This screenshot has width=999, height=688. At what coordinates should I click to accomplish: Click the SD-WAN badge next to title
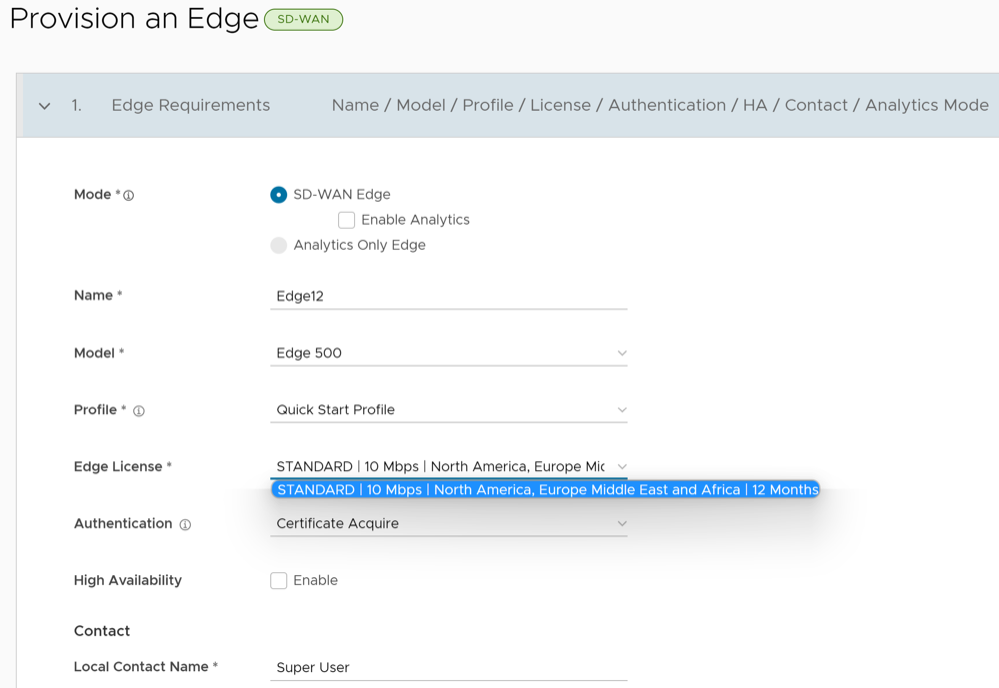[303, 19]
